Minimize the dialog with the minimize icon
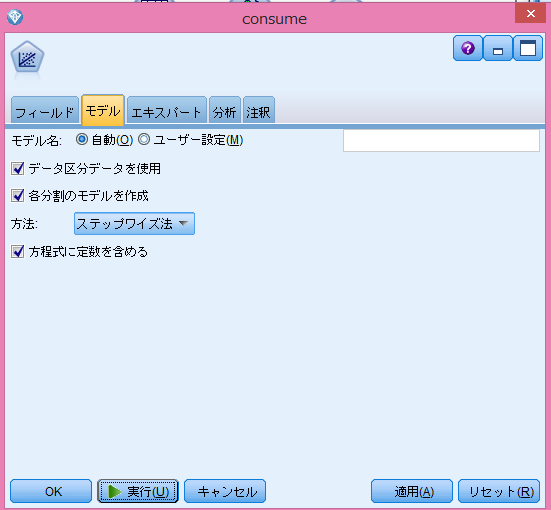 pyautogui.click(x=498, y=48)
